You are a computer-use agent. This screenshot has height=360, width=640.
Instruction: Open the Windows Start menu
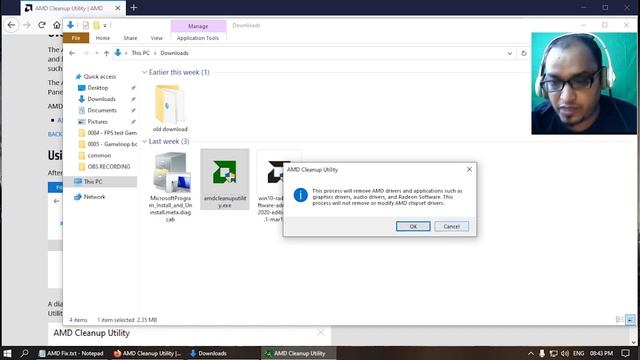coord(7,353)
